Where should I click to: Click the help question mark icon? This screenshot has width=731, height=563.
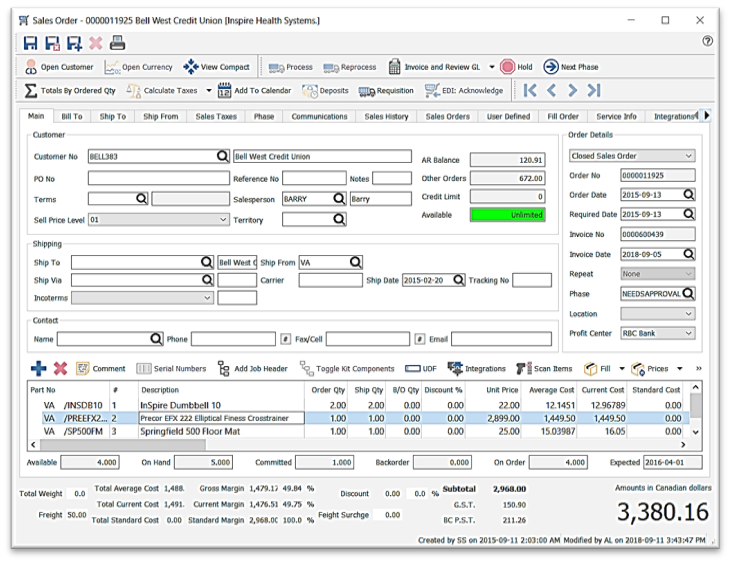707,42
